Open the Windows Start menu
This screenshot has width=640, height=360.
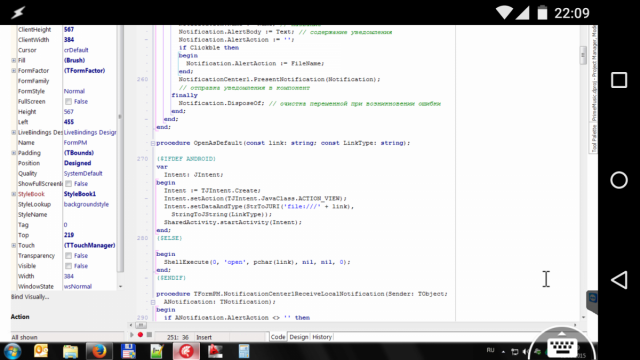[x=12, y=351]
